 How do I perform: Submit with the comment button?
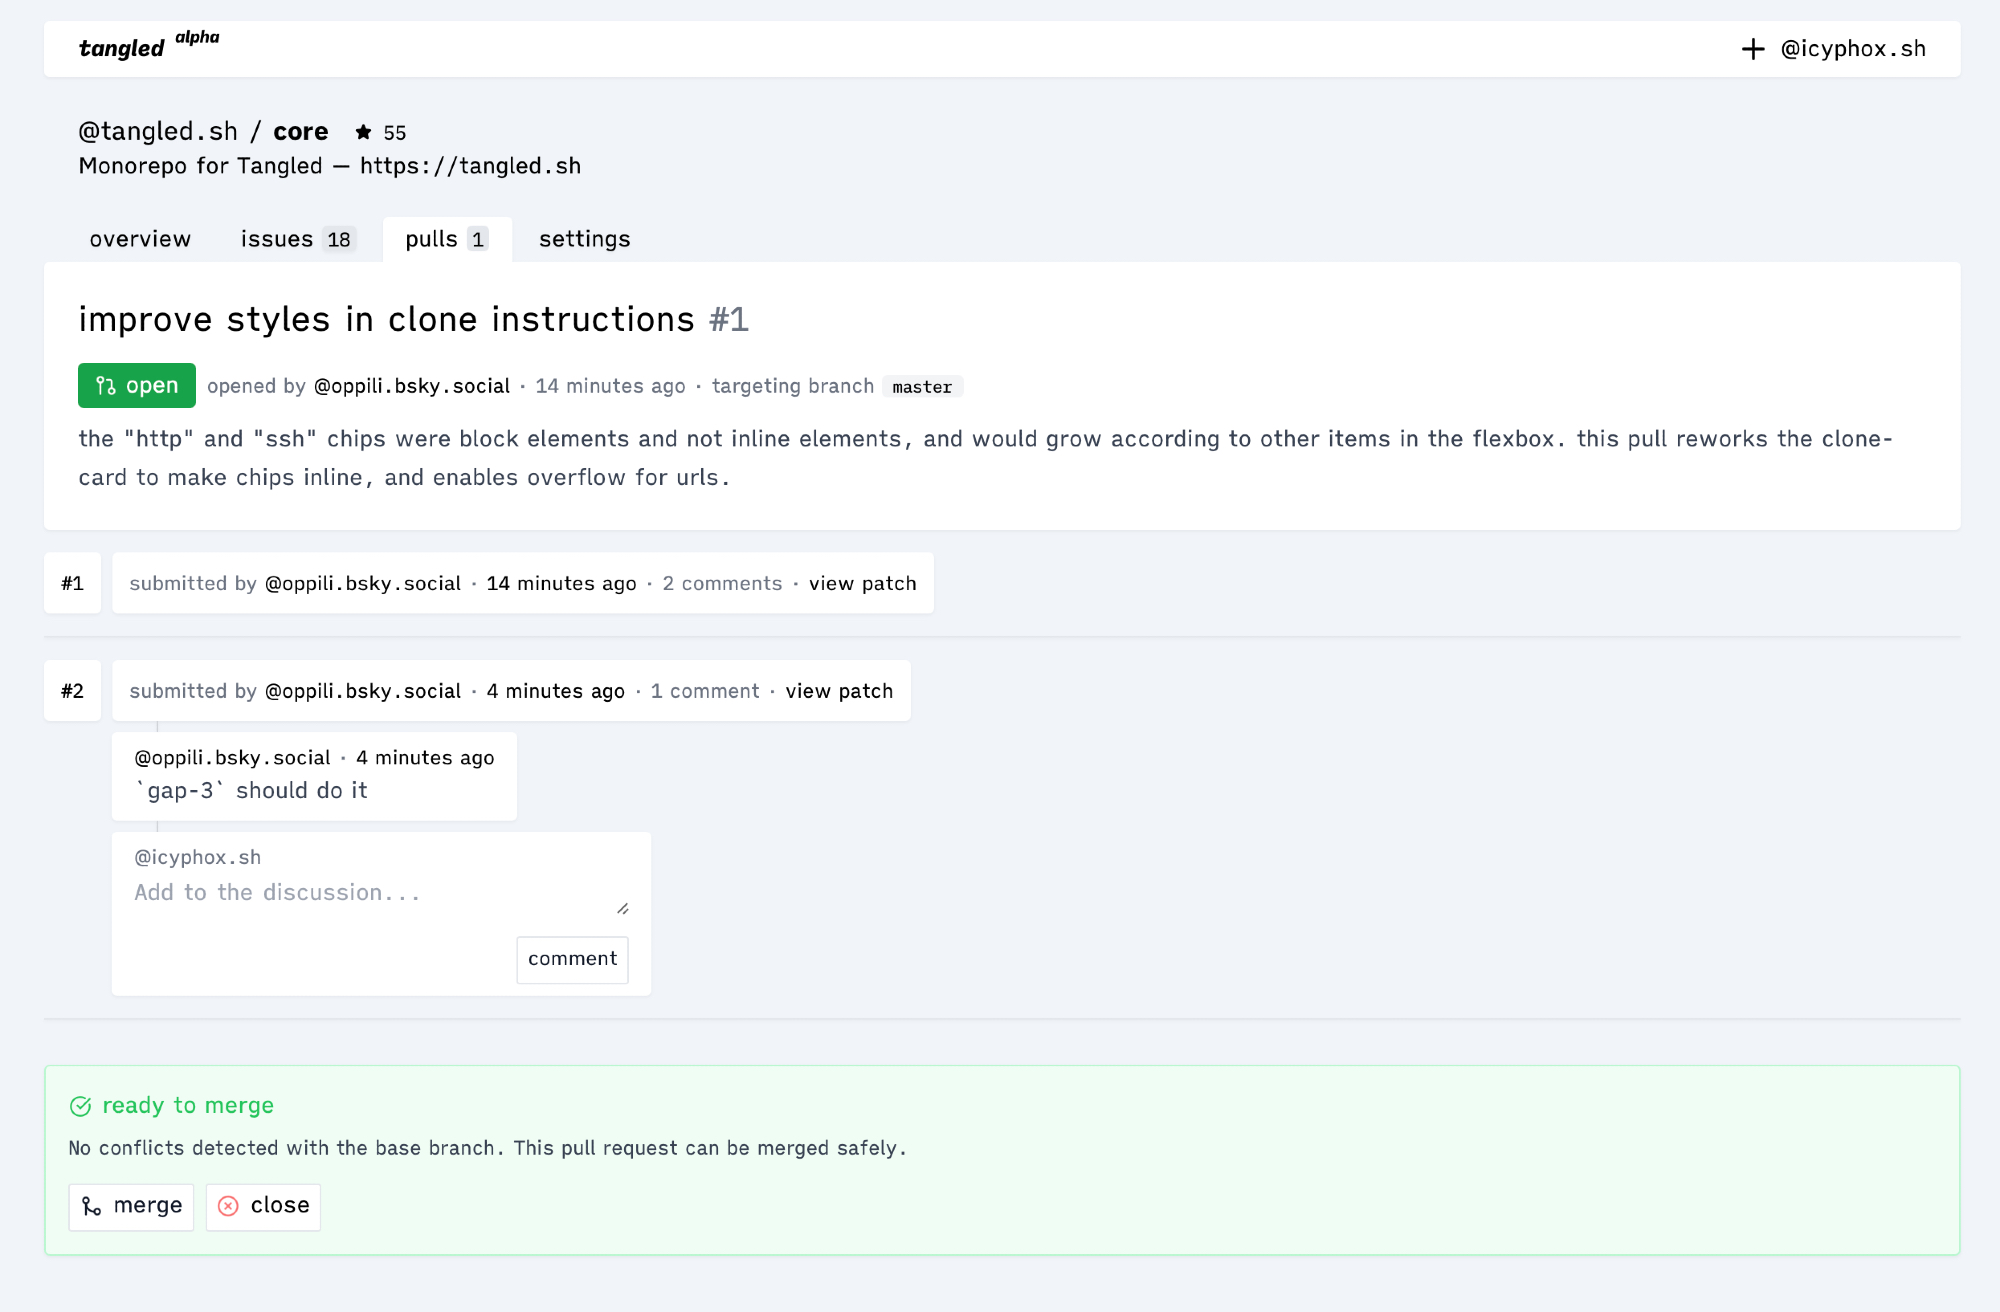click(572, 959)
